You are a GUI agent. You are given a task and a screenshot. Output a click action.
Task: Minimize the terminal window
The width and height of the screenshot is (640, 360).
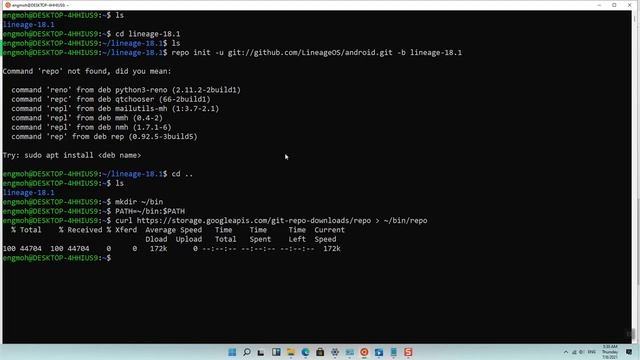pyautogui.click(x=599, y=5)
